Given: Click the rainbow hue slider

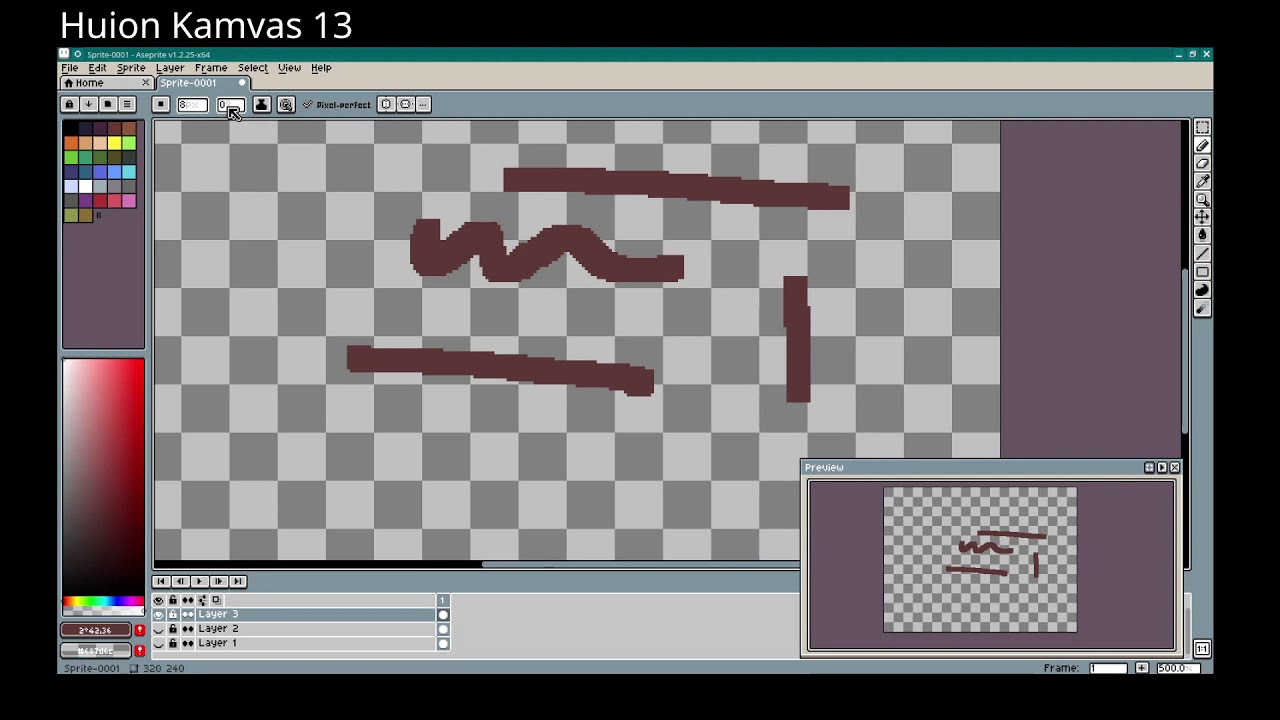Looking at the screenshot, I should click(103, 601).
